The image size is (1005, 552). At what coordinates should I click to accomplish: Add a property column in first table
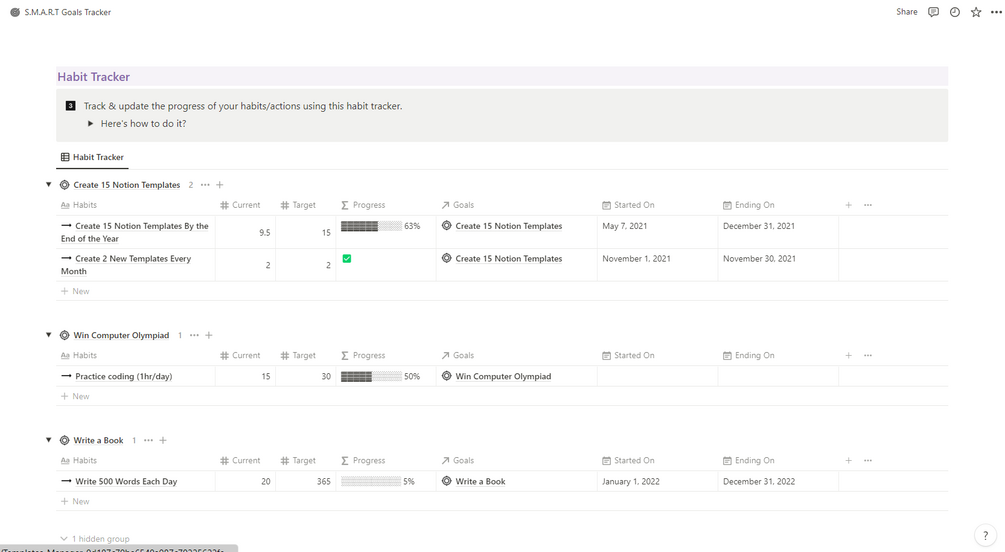coord(848,205)
